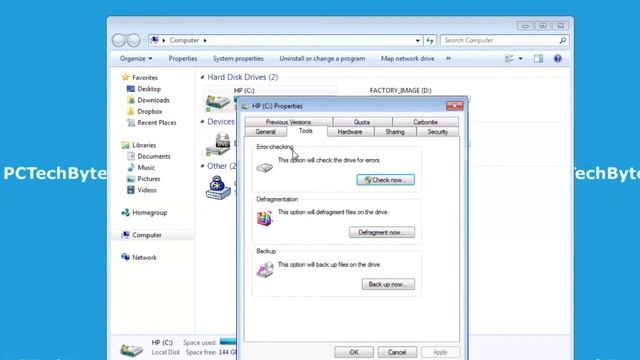Select the HP (C:) drive icon
Image resolution: width=640 pixels, height=360 pixels.
click(218, 102)
